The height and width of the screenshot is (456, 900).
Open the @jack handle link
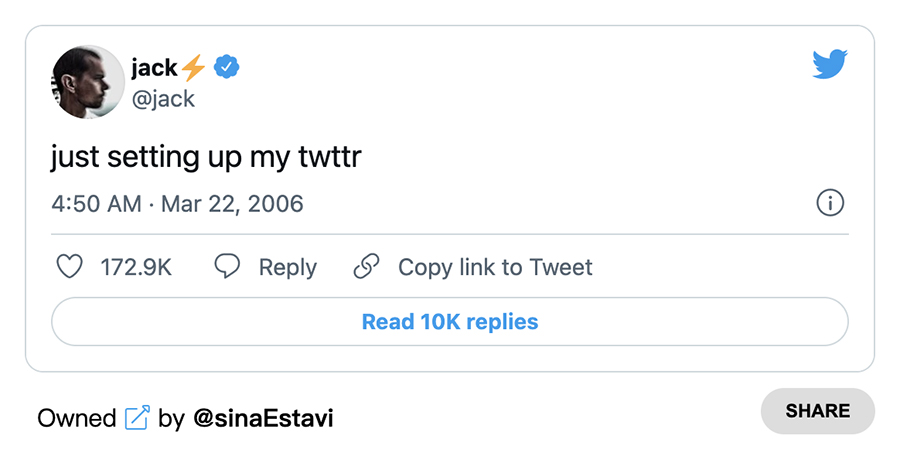(163, 98)
